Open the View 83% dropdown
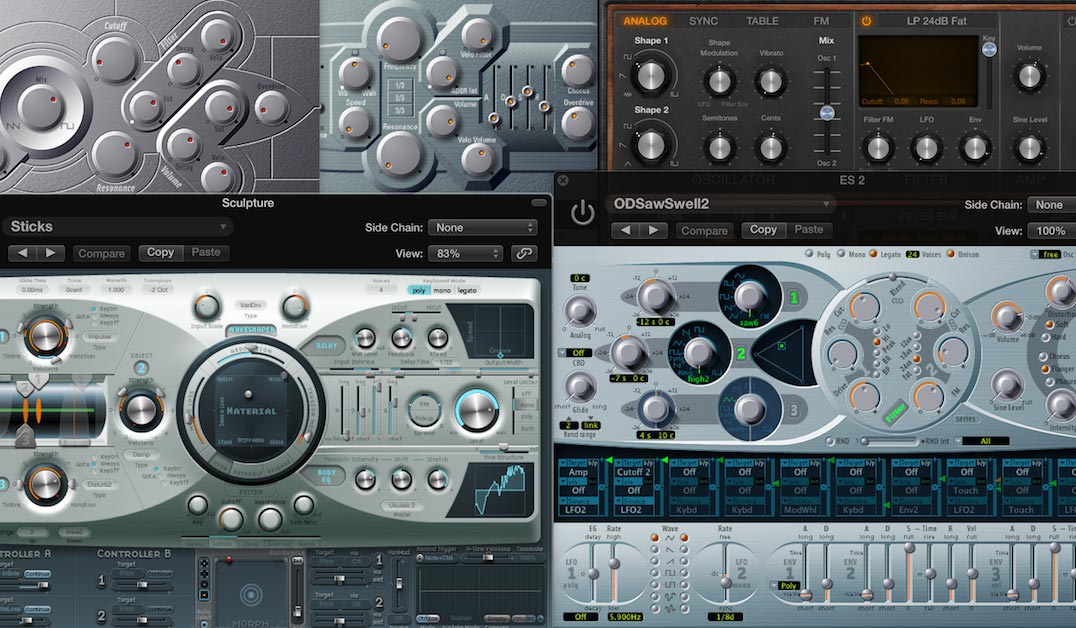 pos(465,253)
